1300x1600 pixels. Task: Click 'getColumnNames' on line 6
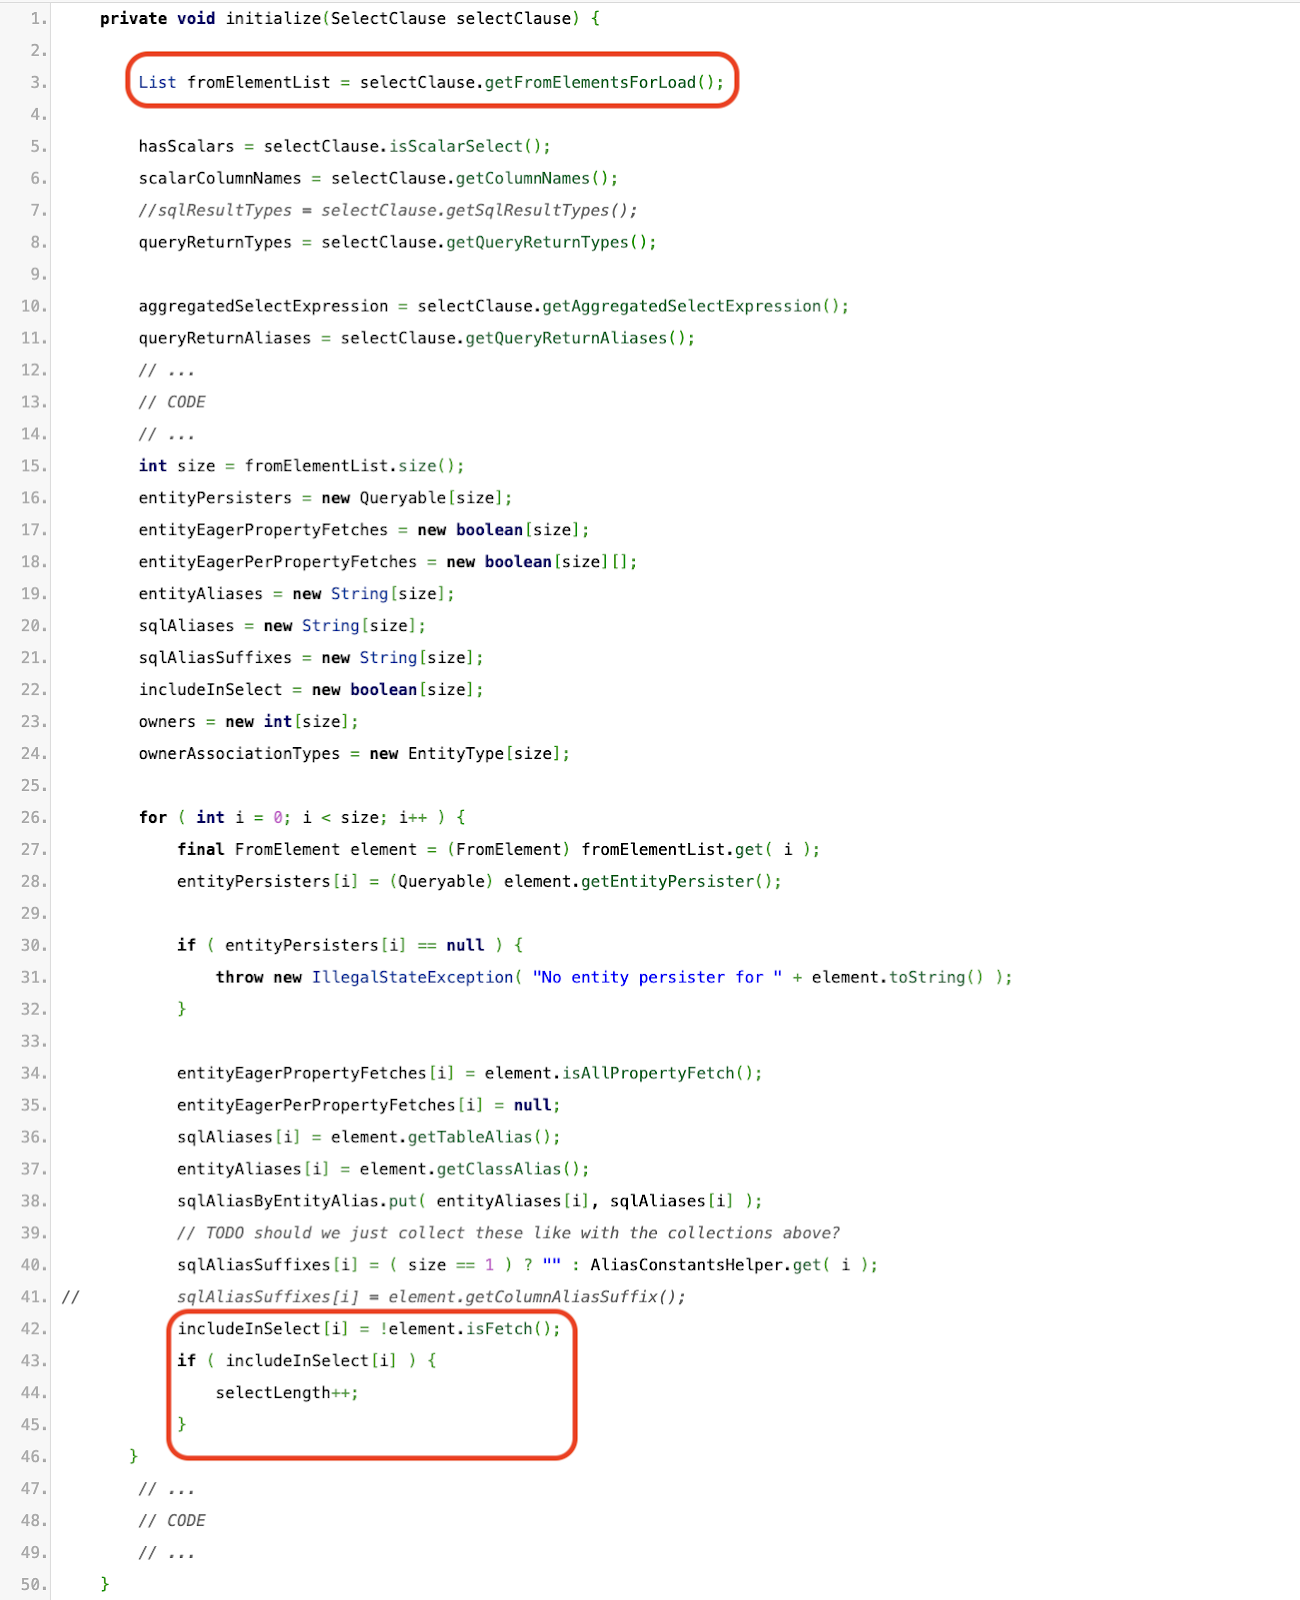pyautogui.click(x=523, y=178)
